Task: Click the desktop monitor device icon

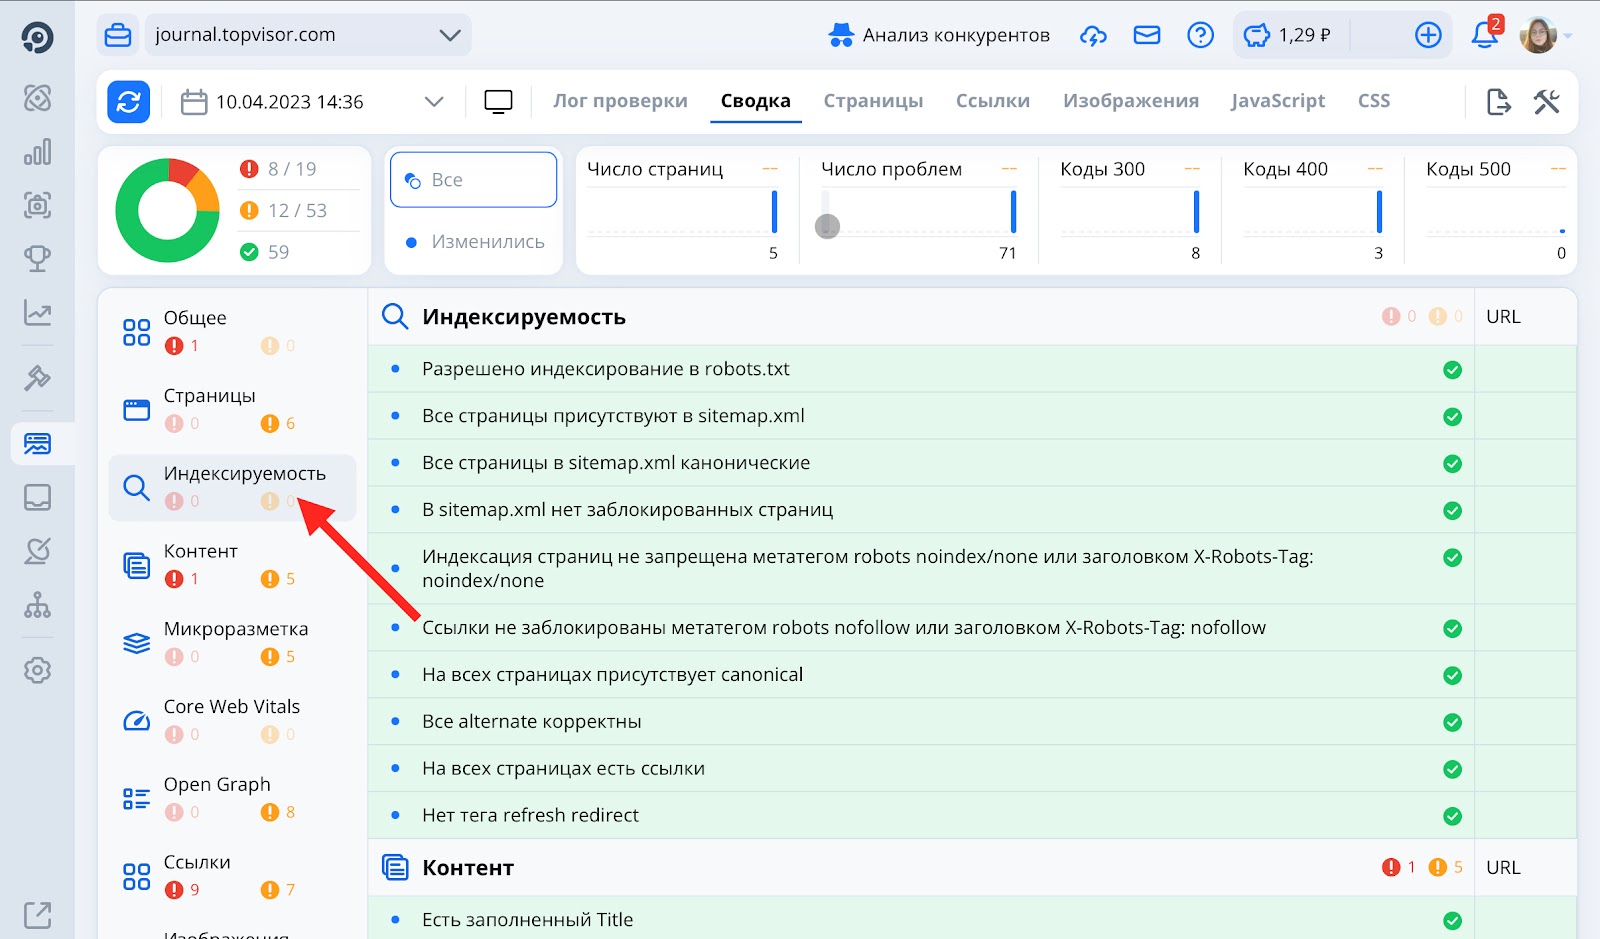Action: coord(498,102)
